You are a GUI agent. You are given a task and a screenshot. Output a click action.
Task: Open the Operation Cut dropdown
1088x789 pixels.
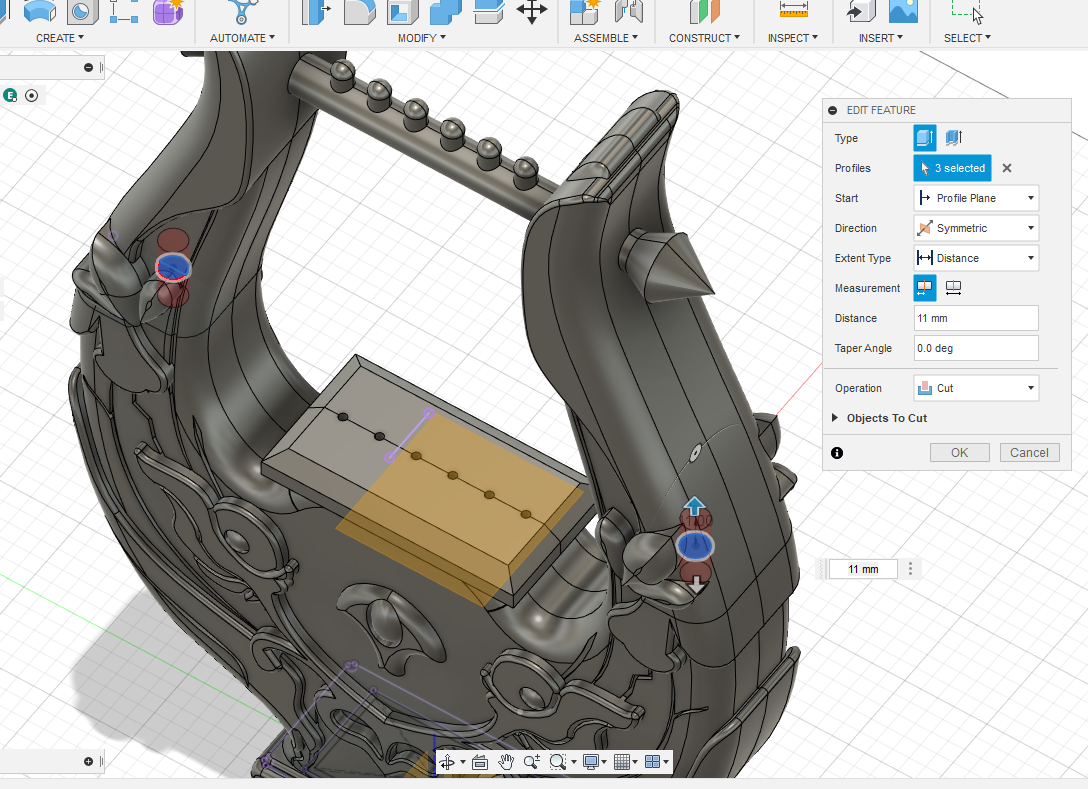click(976, 388)
